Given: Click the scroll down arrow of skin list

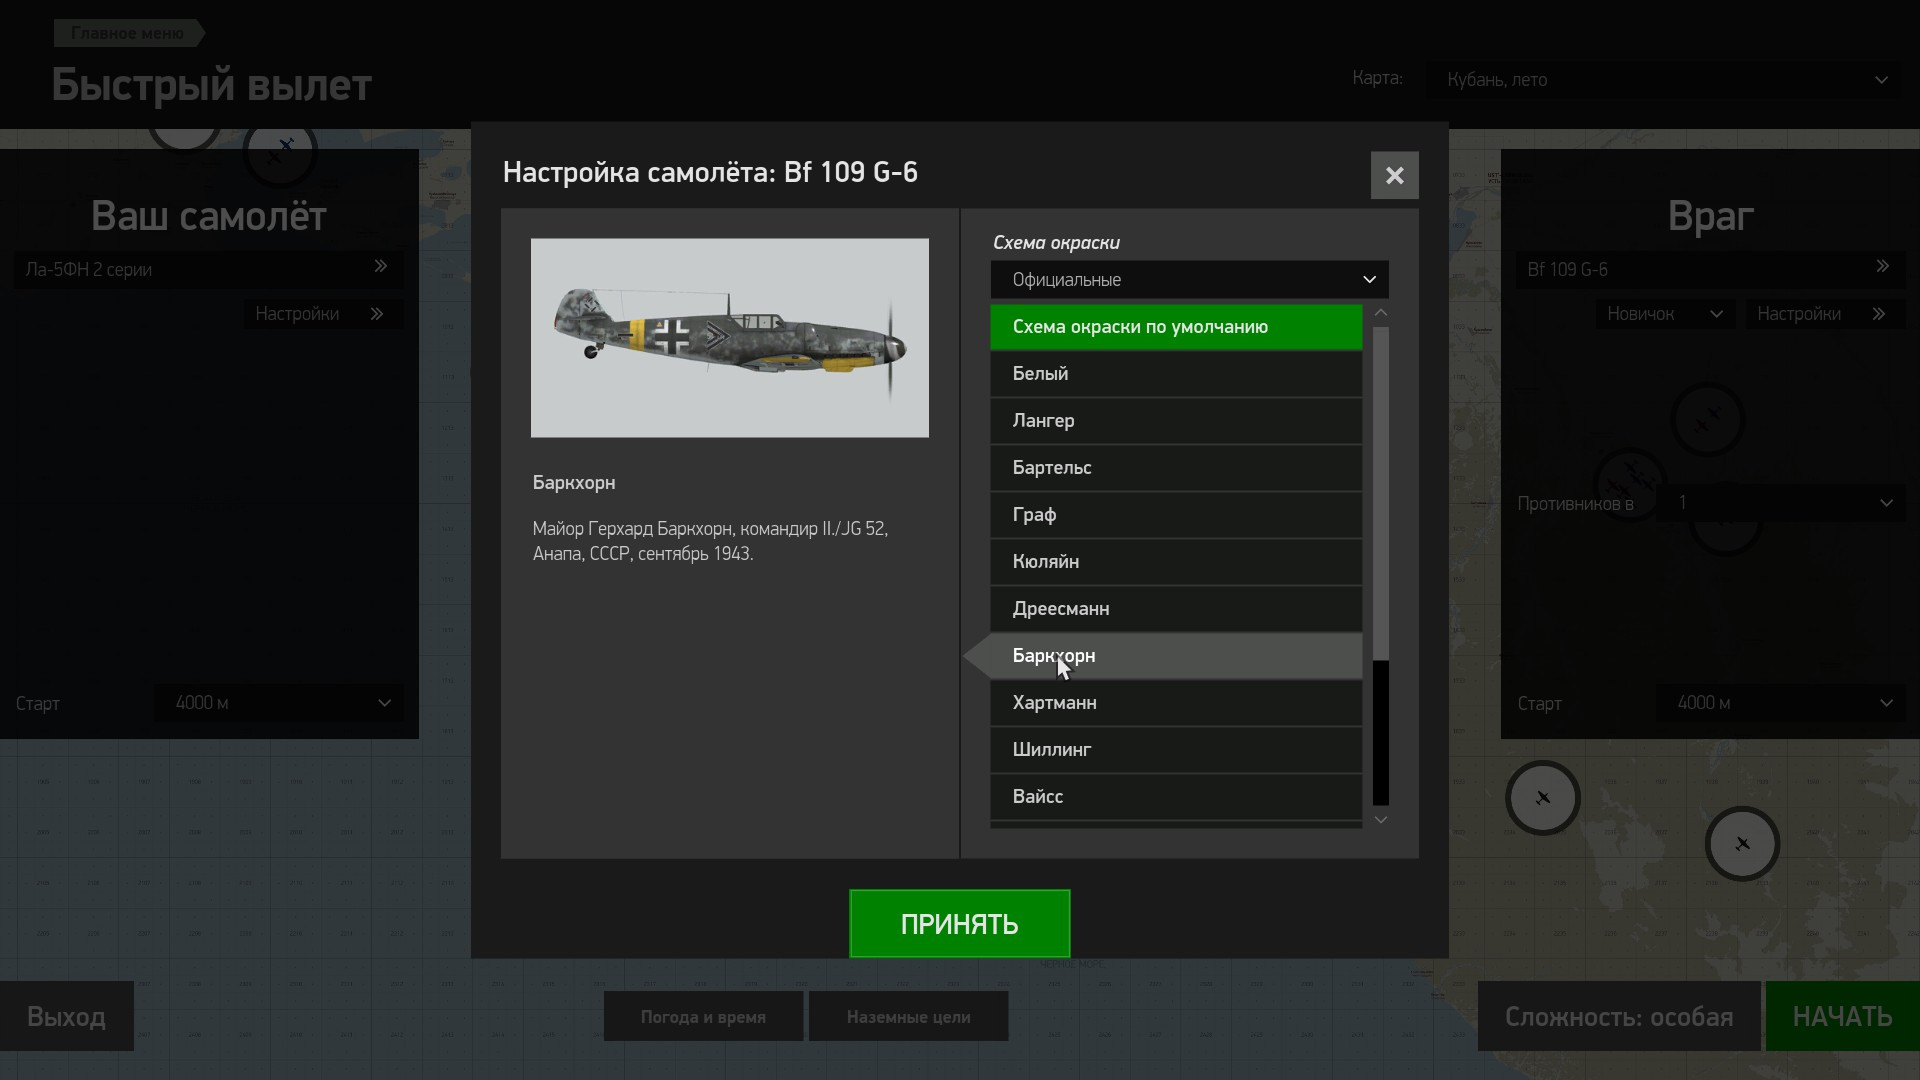Looking at the screenshot, I should point(1381,819).
